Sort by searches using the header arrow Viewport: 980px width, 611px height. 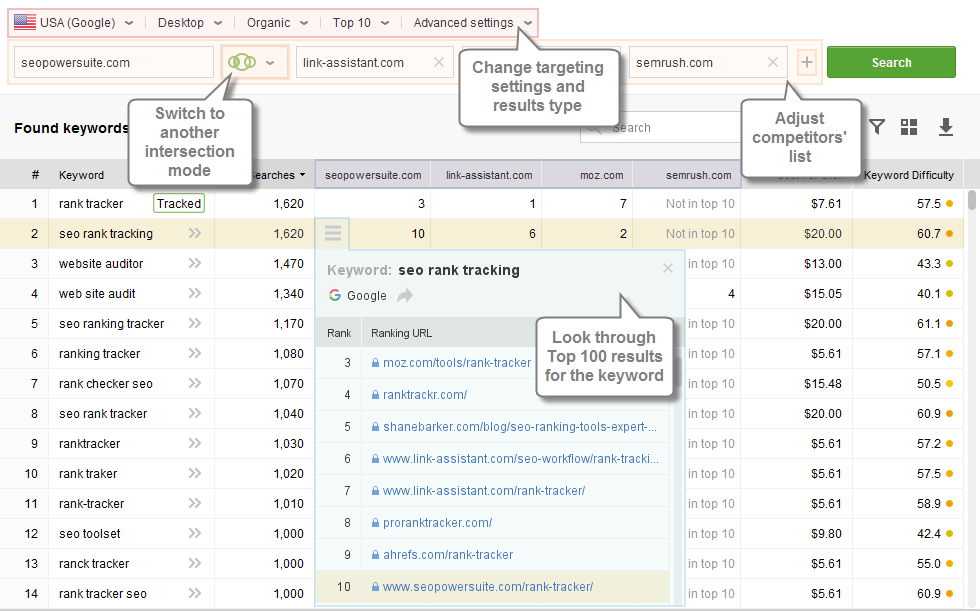302,175
